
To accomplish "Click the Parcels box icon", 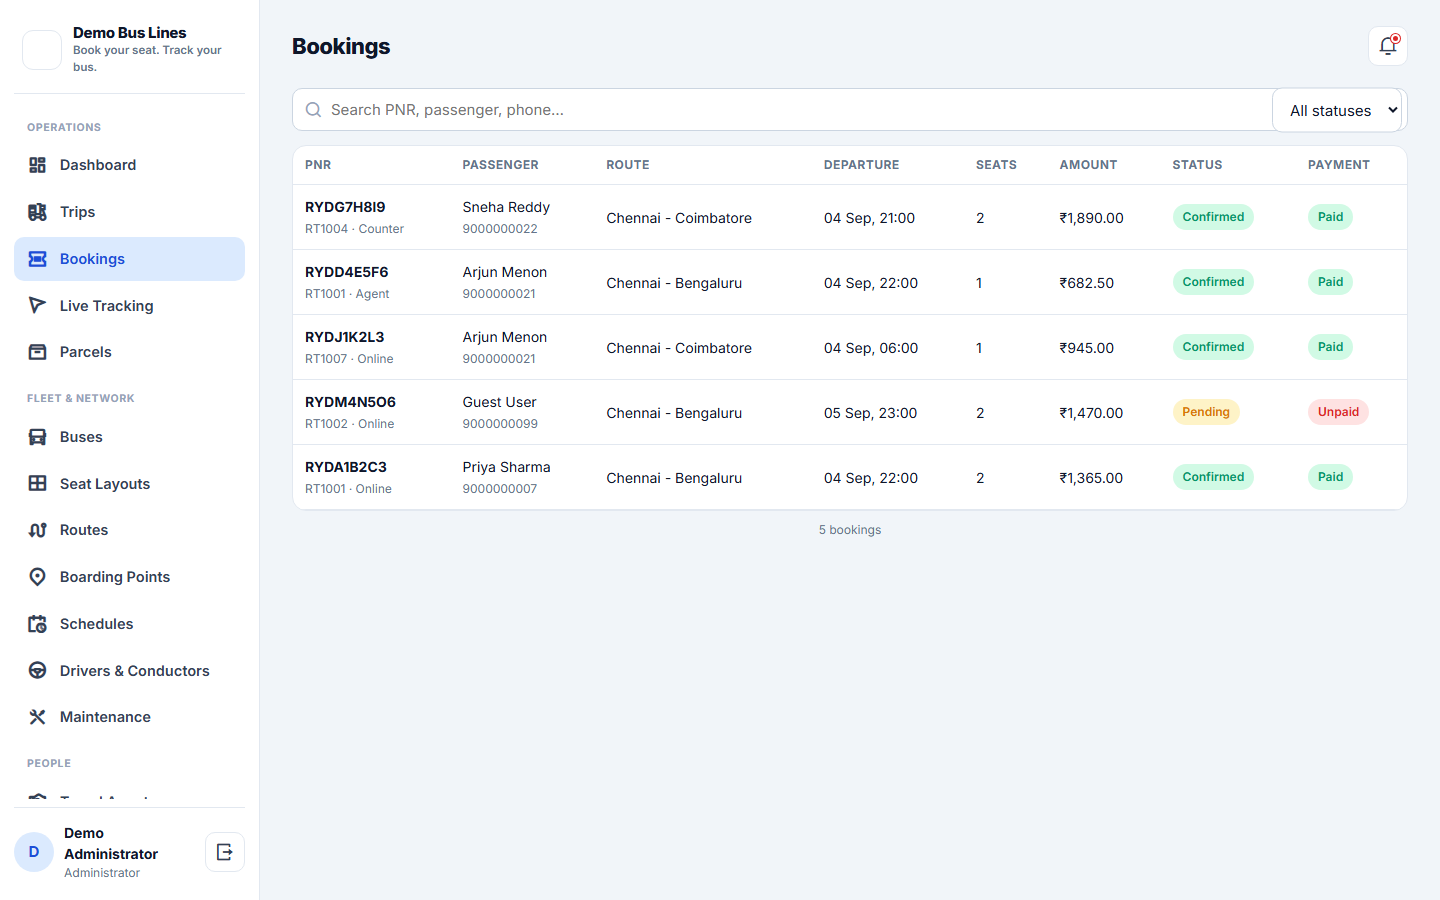I will point(37,352).
